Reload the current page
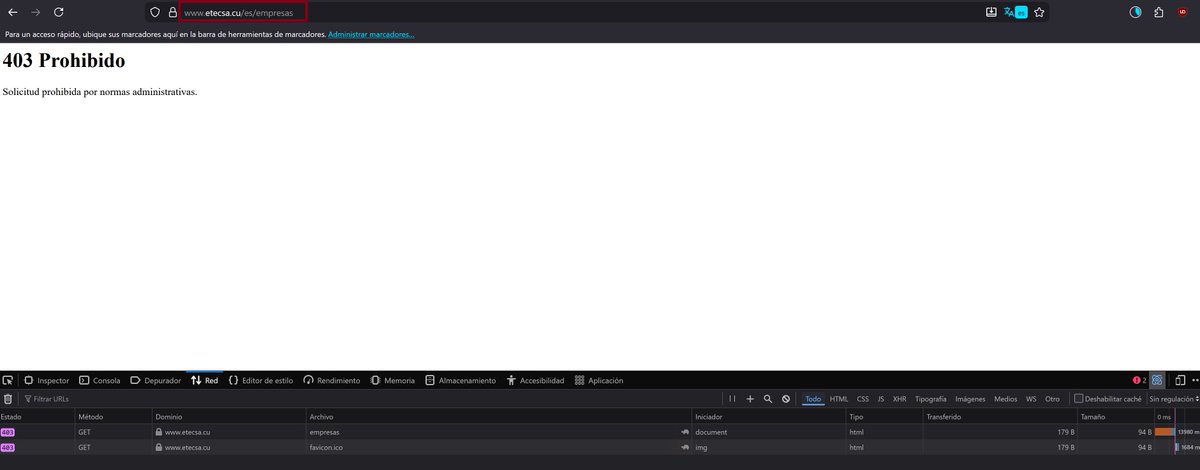1200x470 pixels. coord(59,12)
